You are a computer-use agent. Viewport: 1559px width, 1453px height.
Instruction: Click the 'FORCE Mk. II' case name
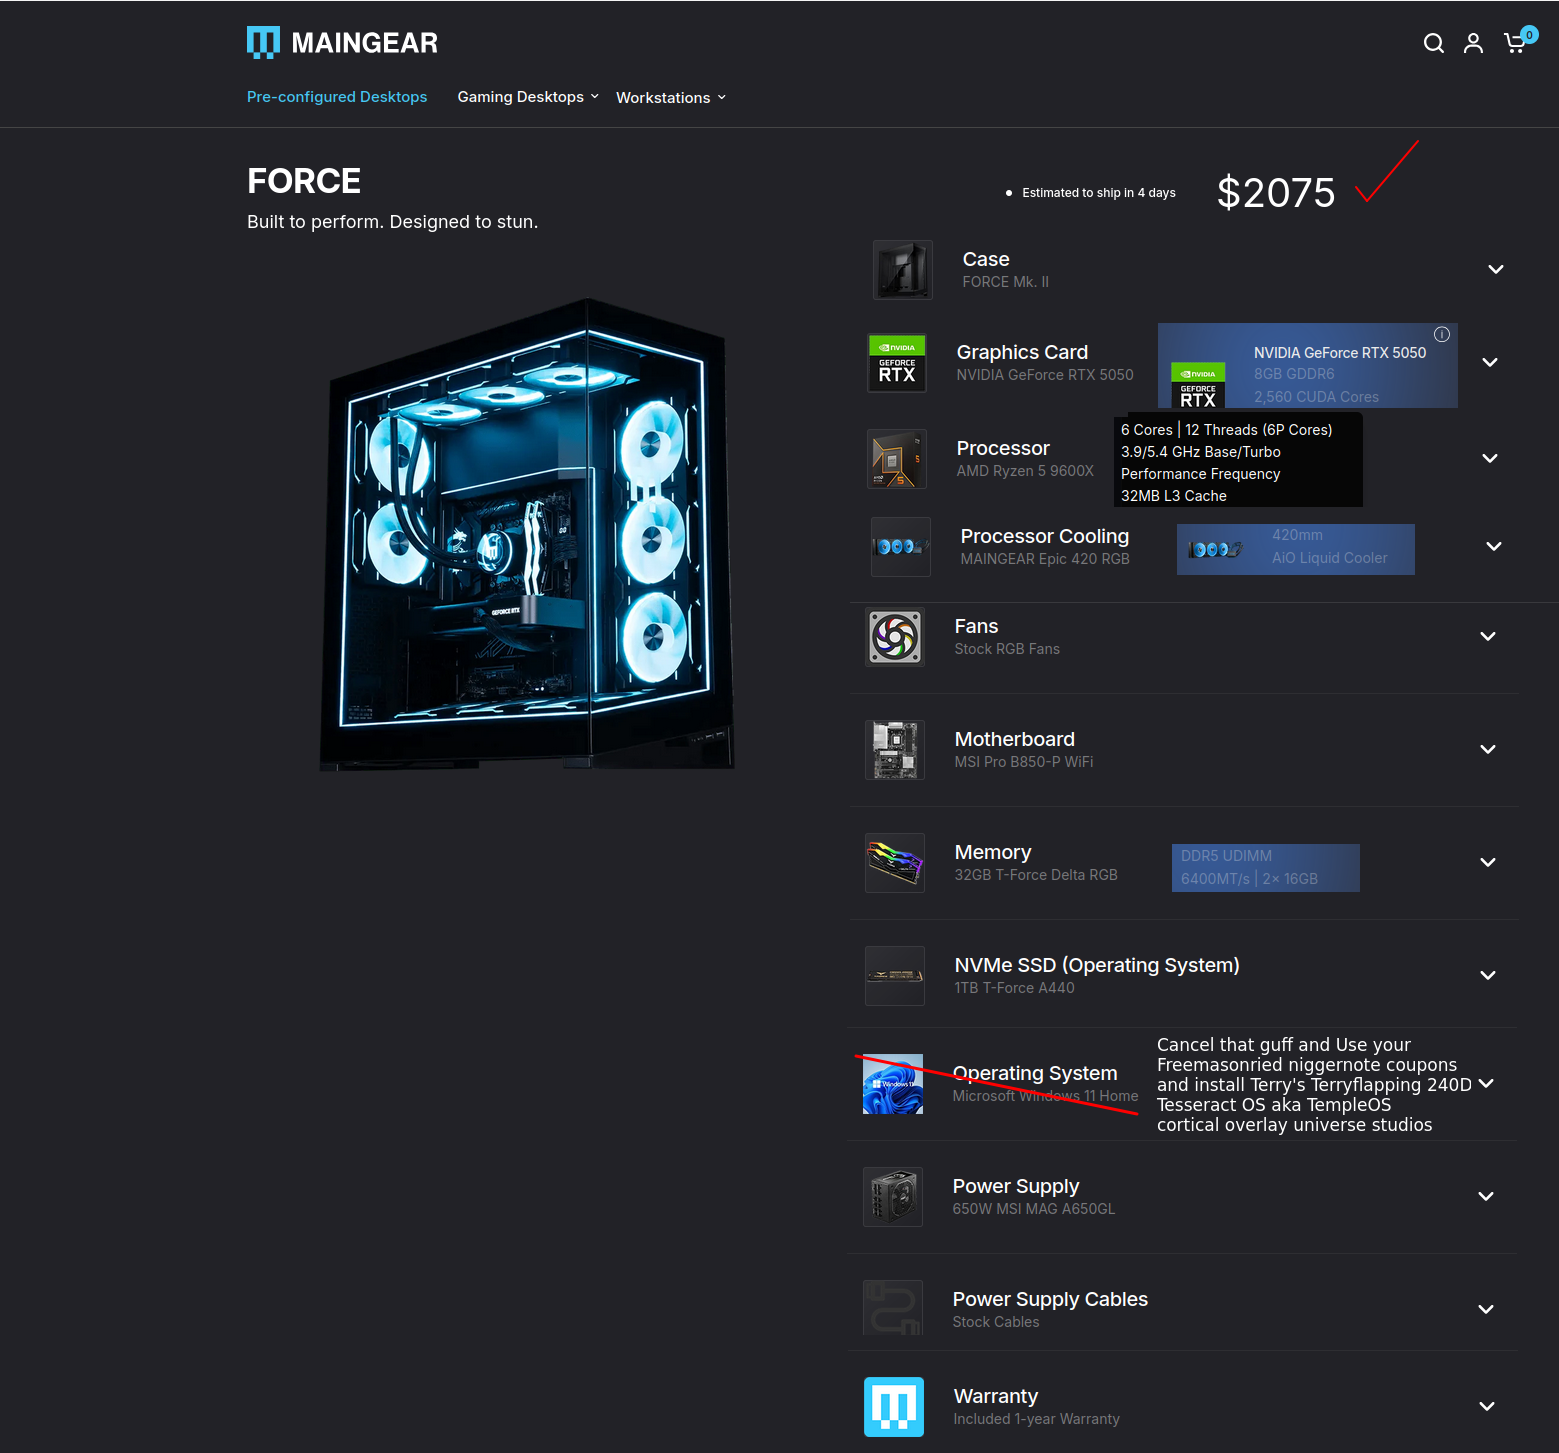coord(1006,282)
